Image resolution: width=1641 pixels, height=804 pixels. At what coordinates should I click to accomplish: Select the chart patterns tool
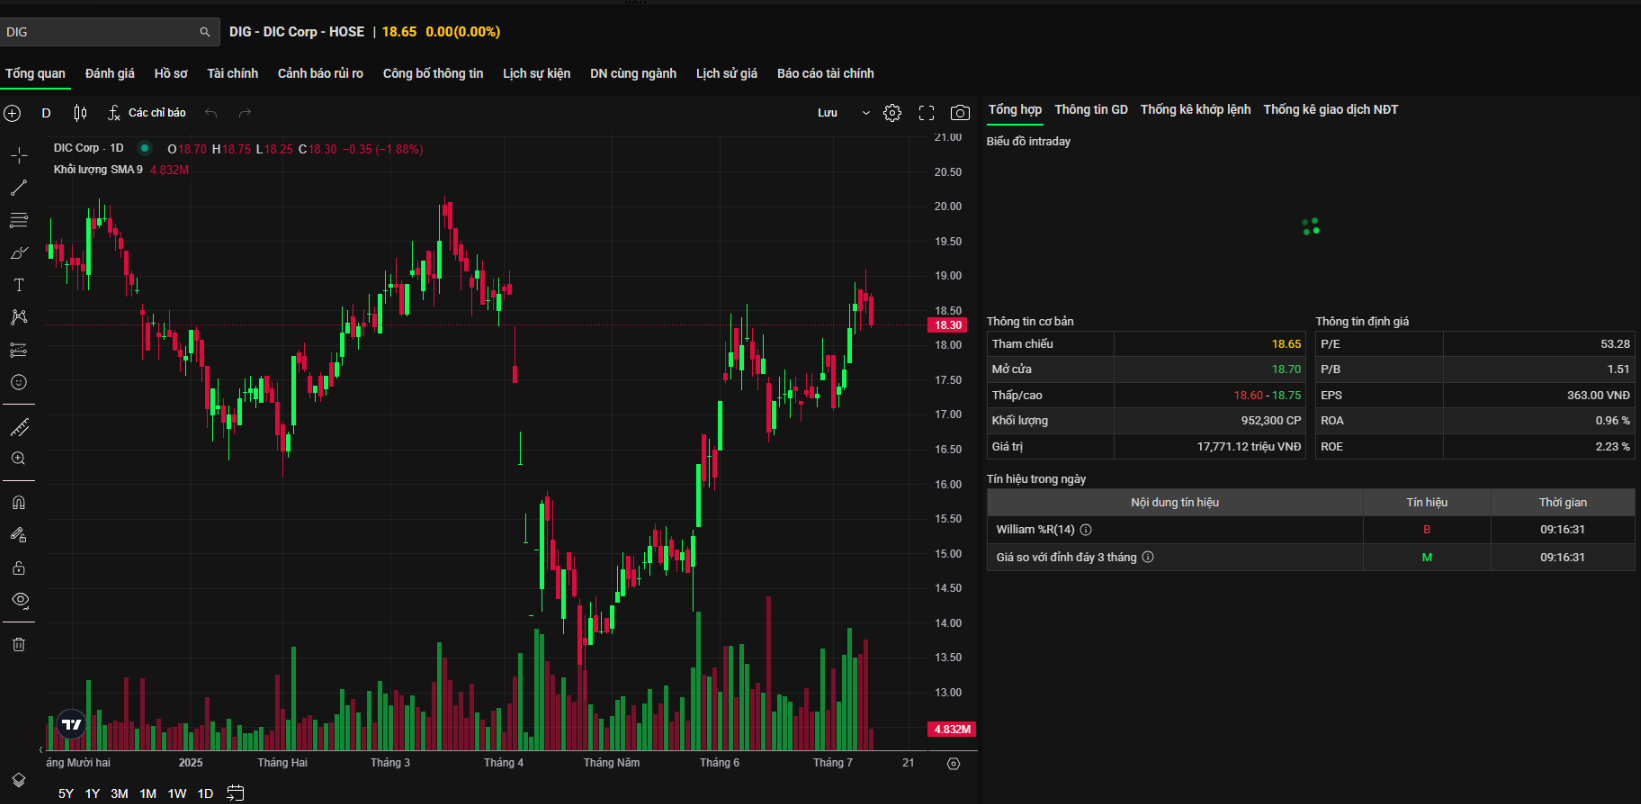click(19, 317)
